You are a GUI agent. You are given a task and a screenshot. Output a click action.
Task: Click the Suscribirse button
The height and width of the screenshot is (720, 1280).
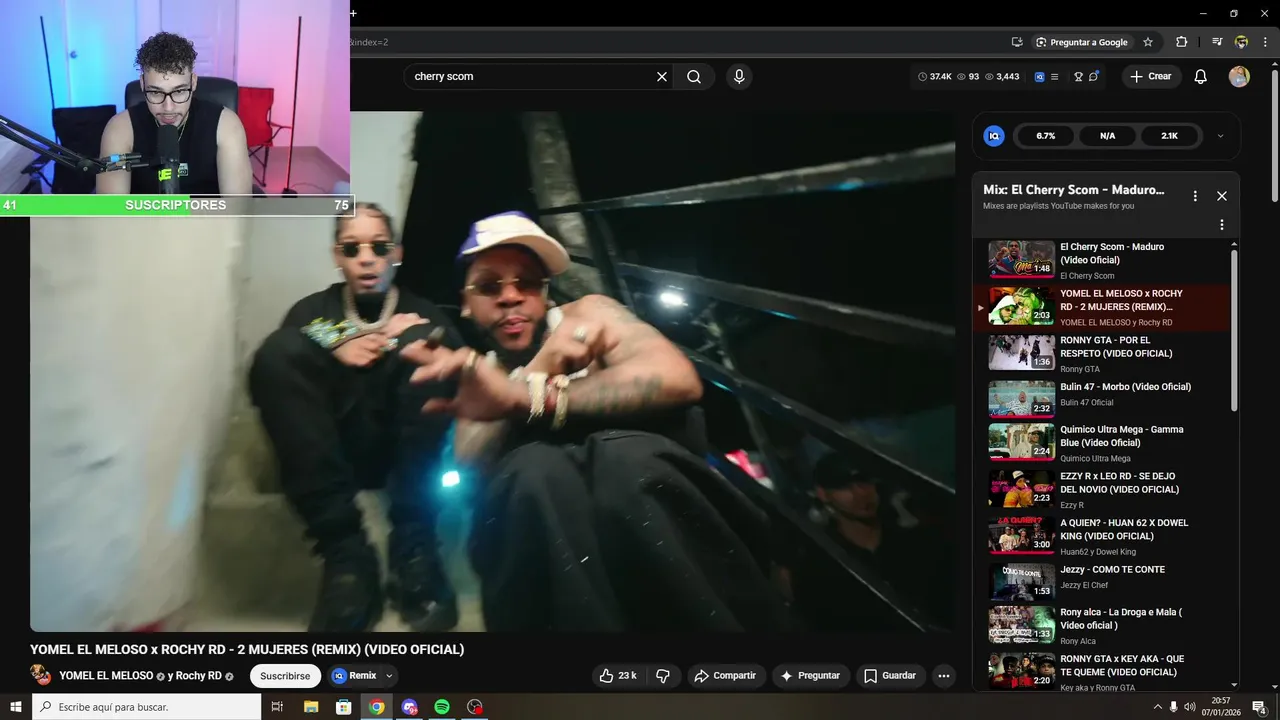285,676
